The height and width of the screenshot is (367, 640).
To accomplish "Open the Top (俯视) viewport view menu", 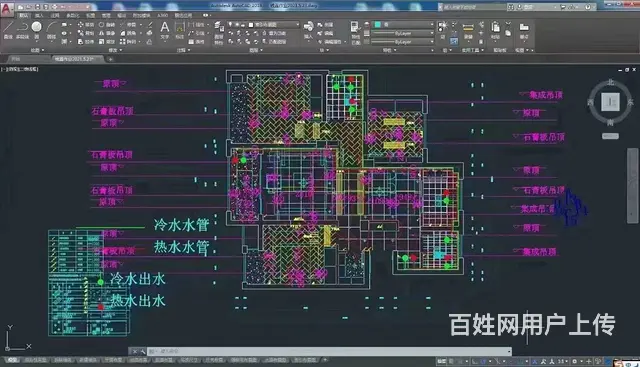I will click(x=12, y=69).
